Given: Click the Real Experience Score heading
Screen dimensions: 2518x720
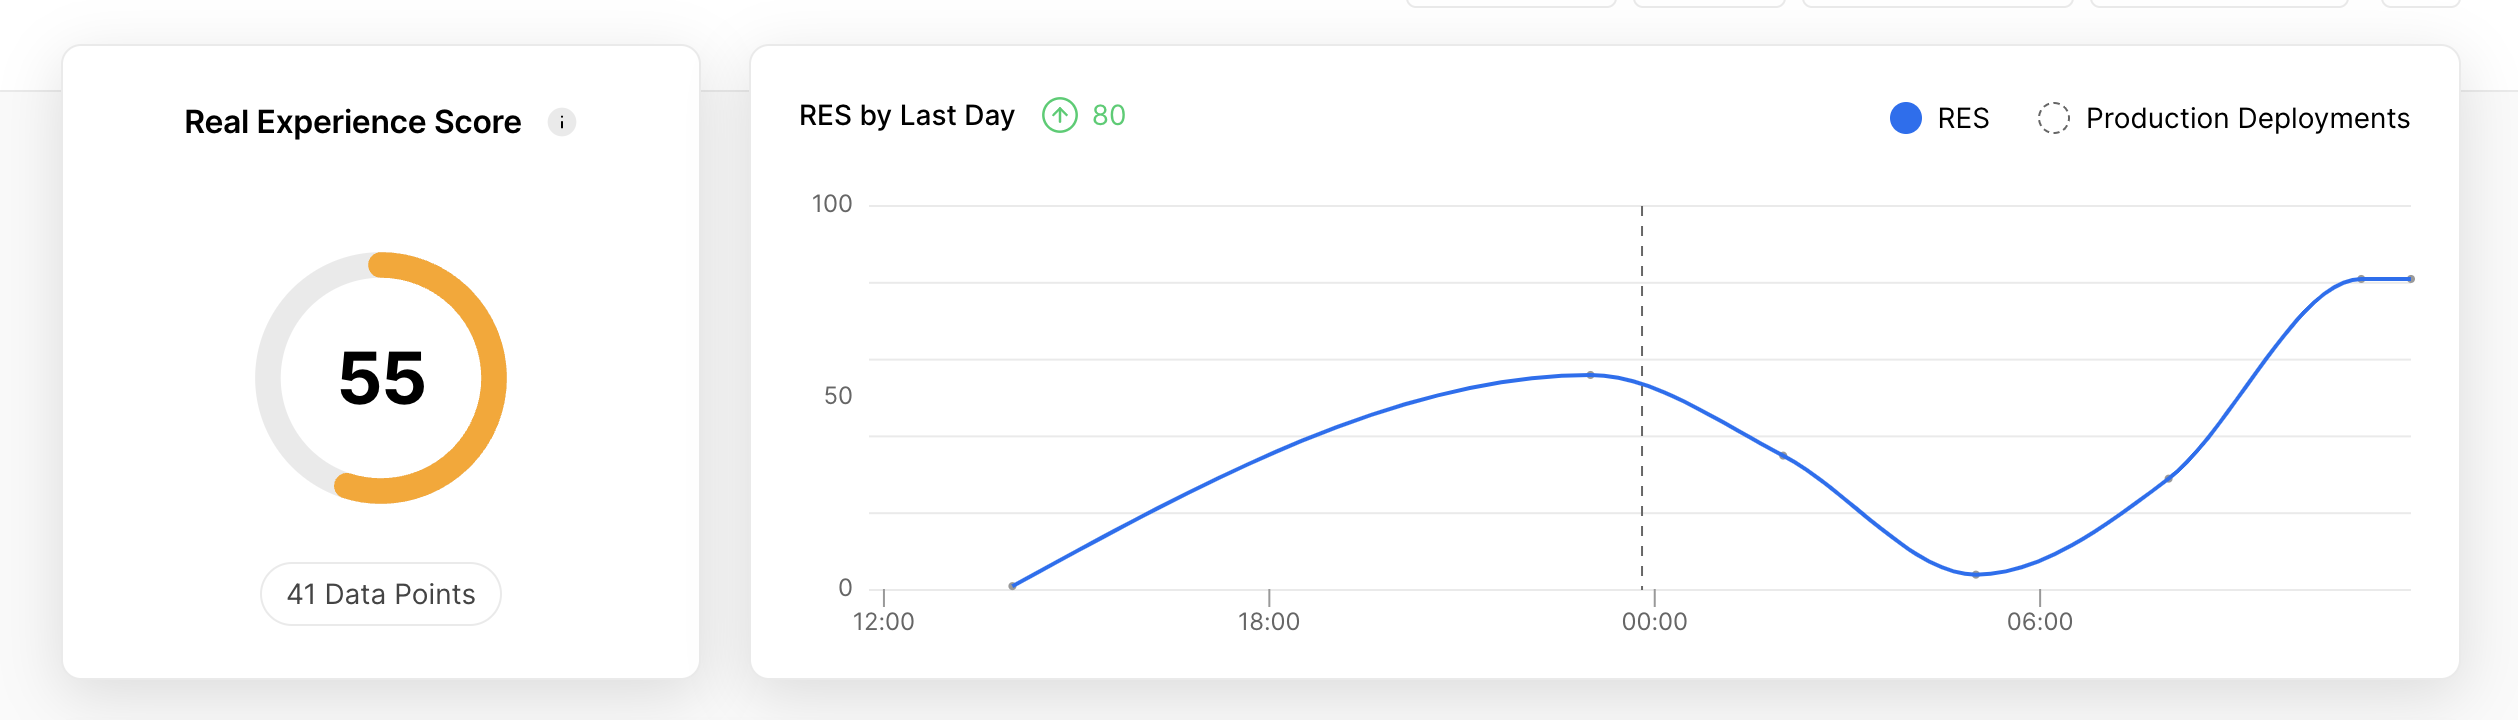Looking at the screenshot, I should (353, 122).
